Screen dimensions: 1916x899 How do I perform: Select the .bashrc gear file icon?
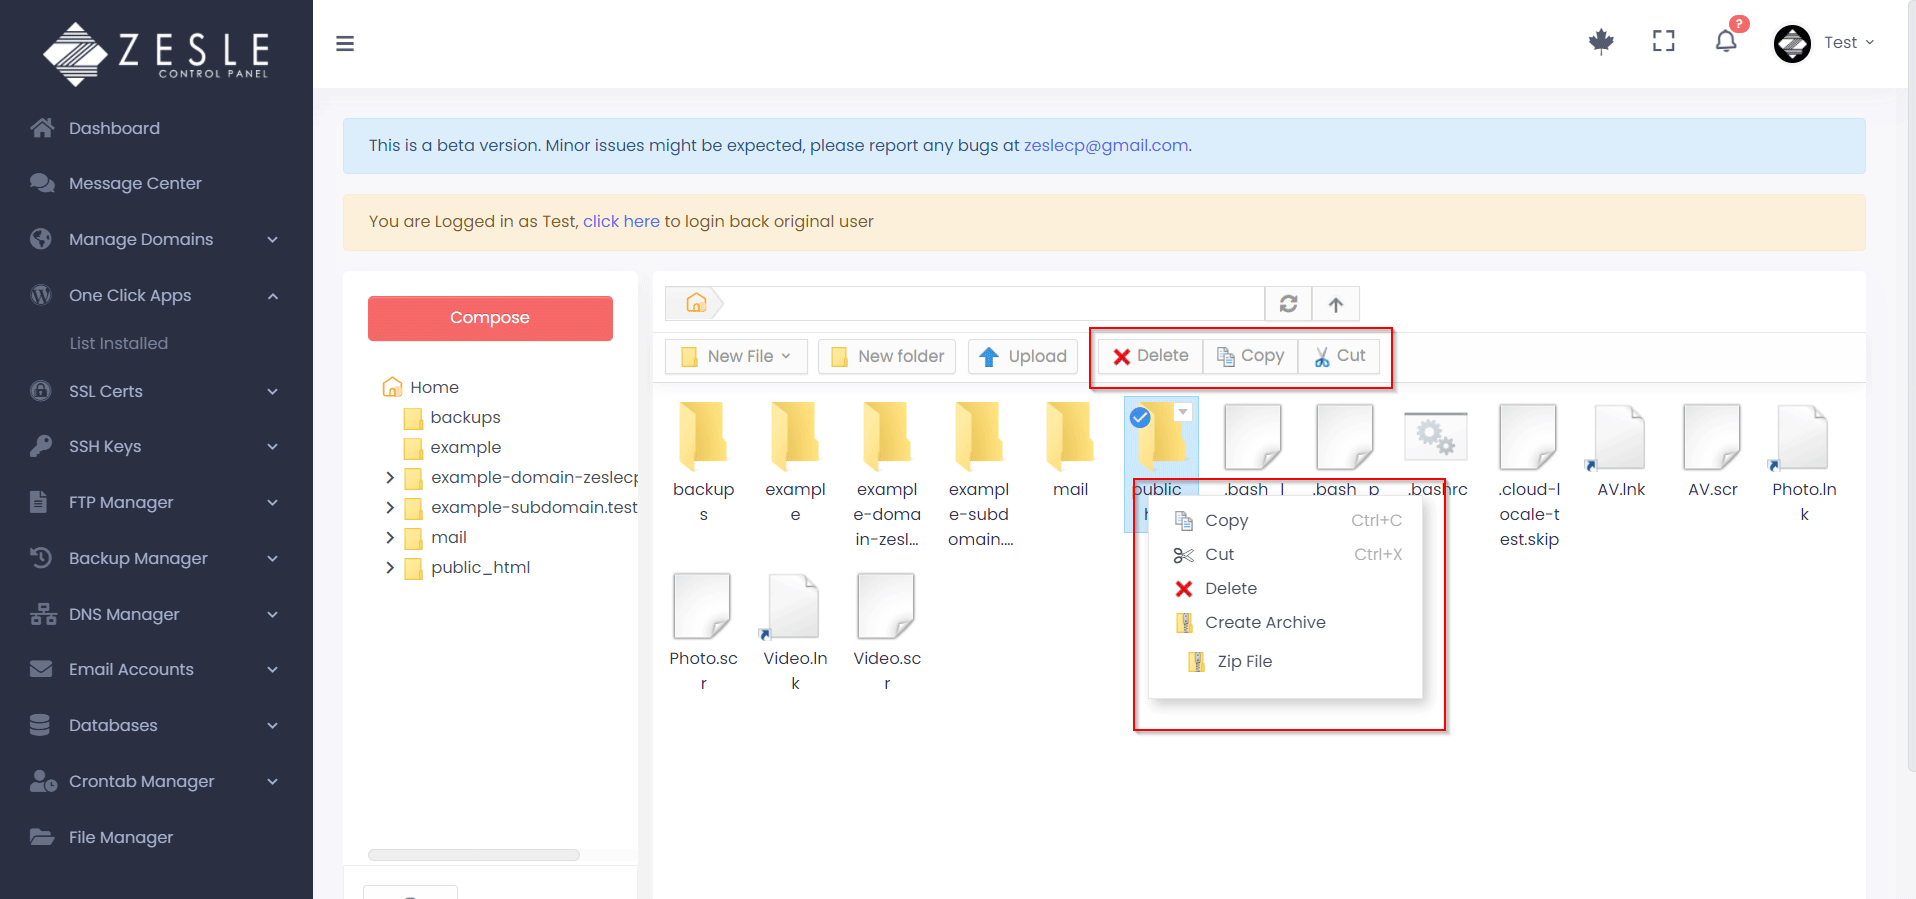click(1436, 437)
